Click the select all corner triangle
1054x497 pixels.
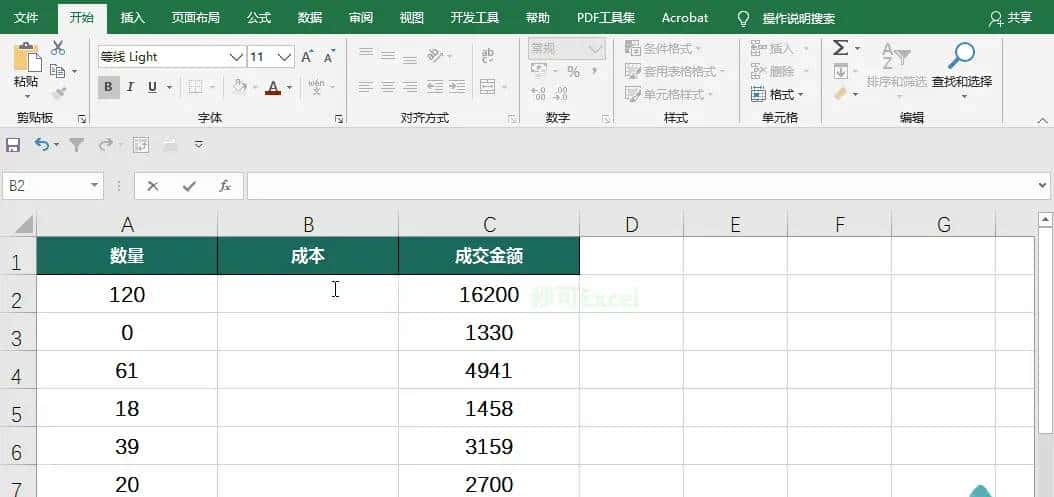point(24,224)
